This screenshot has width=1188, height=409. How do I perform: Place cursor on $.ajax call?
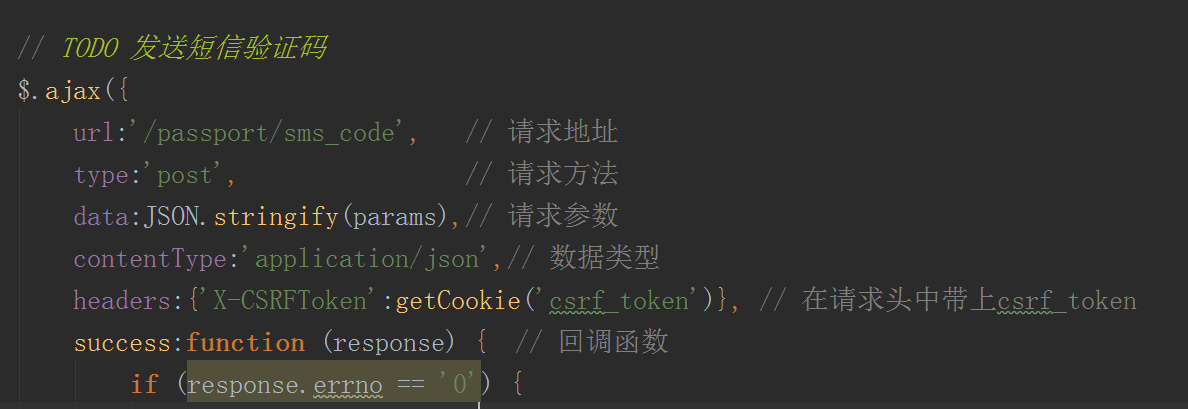60,92
